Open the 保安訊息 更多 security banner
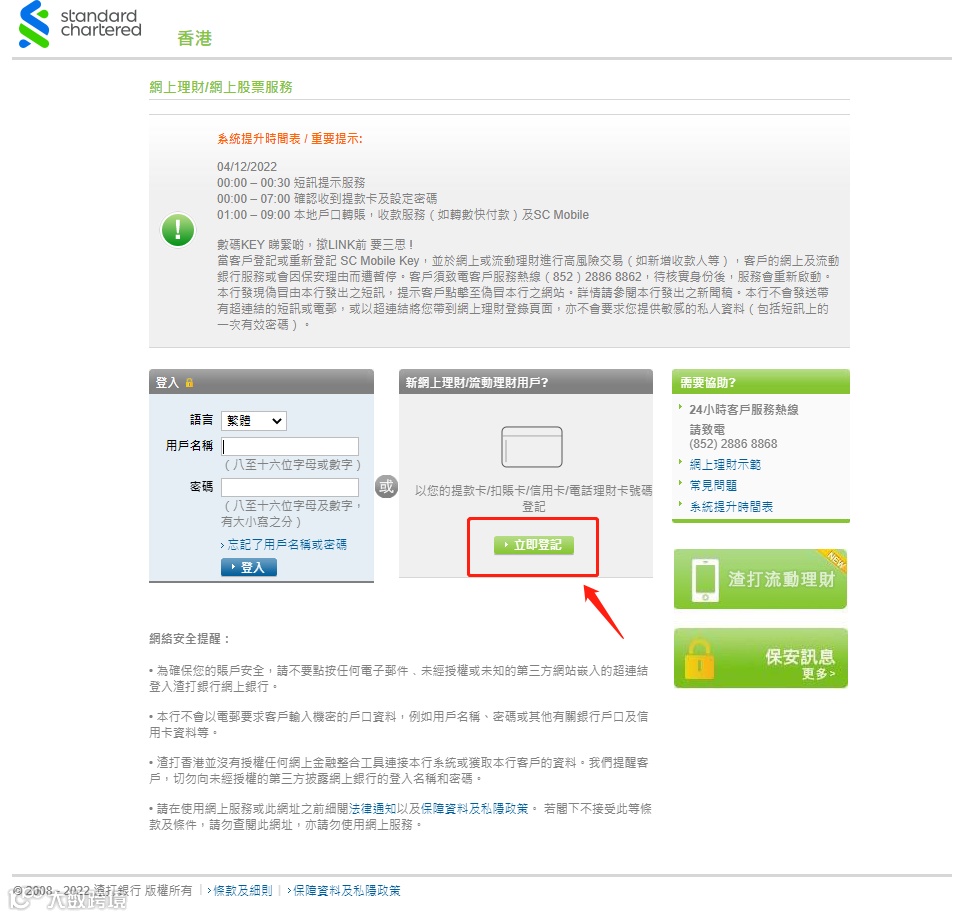Viewport: 967px width, 917px height. click(760, 658)
